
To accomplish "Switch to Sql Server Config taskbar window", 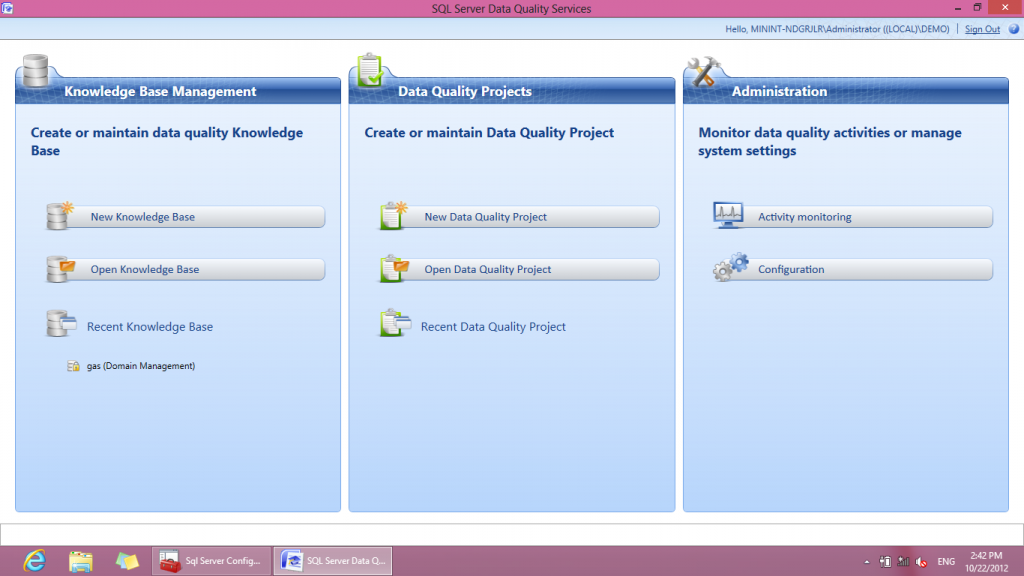I will pos(212,561).
